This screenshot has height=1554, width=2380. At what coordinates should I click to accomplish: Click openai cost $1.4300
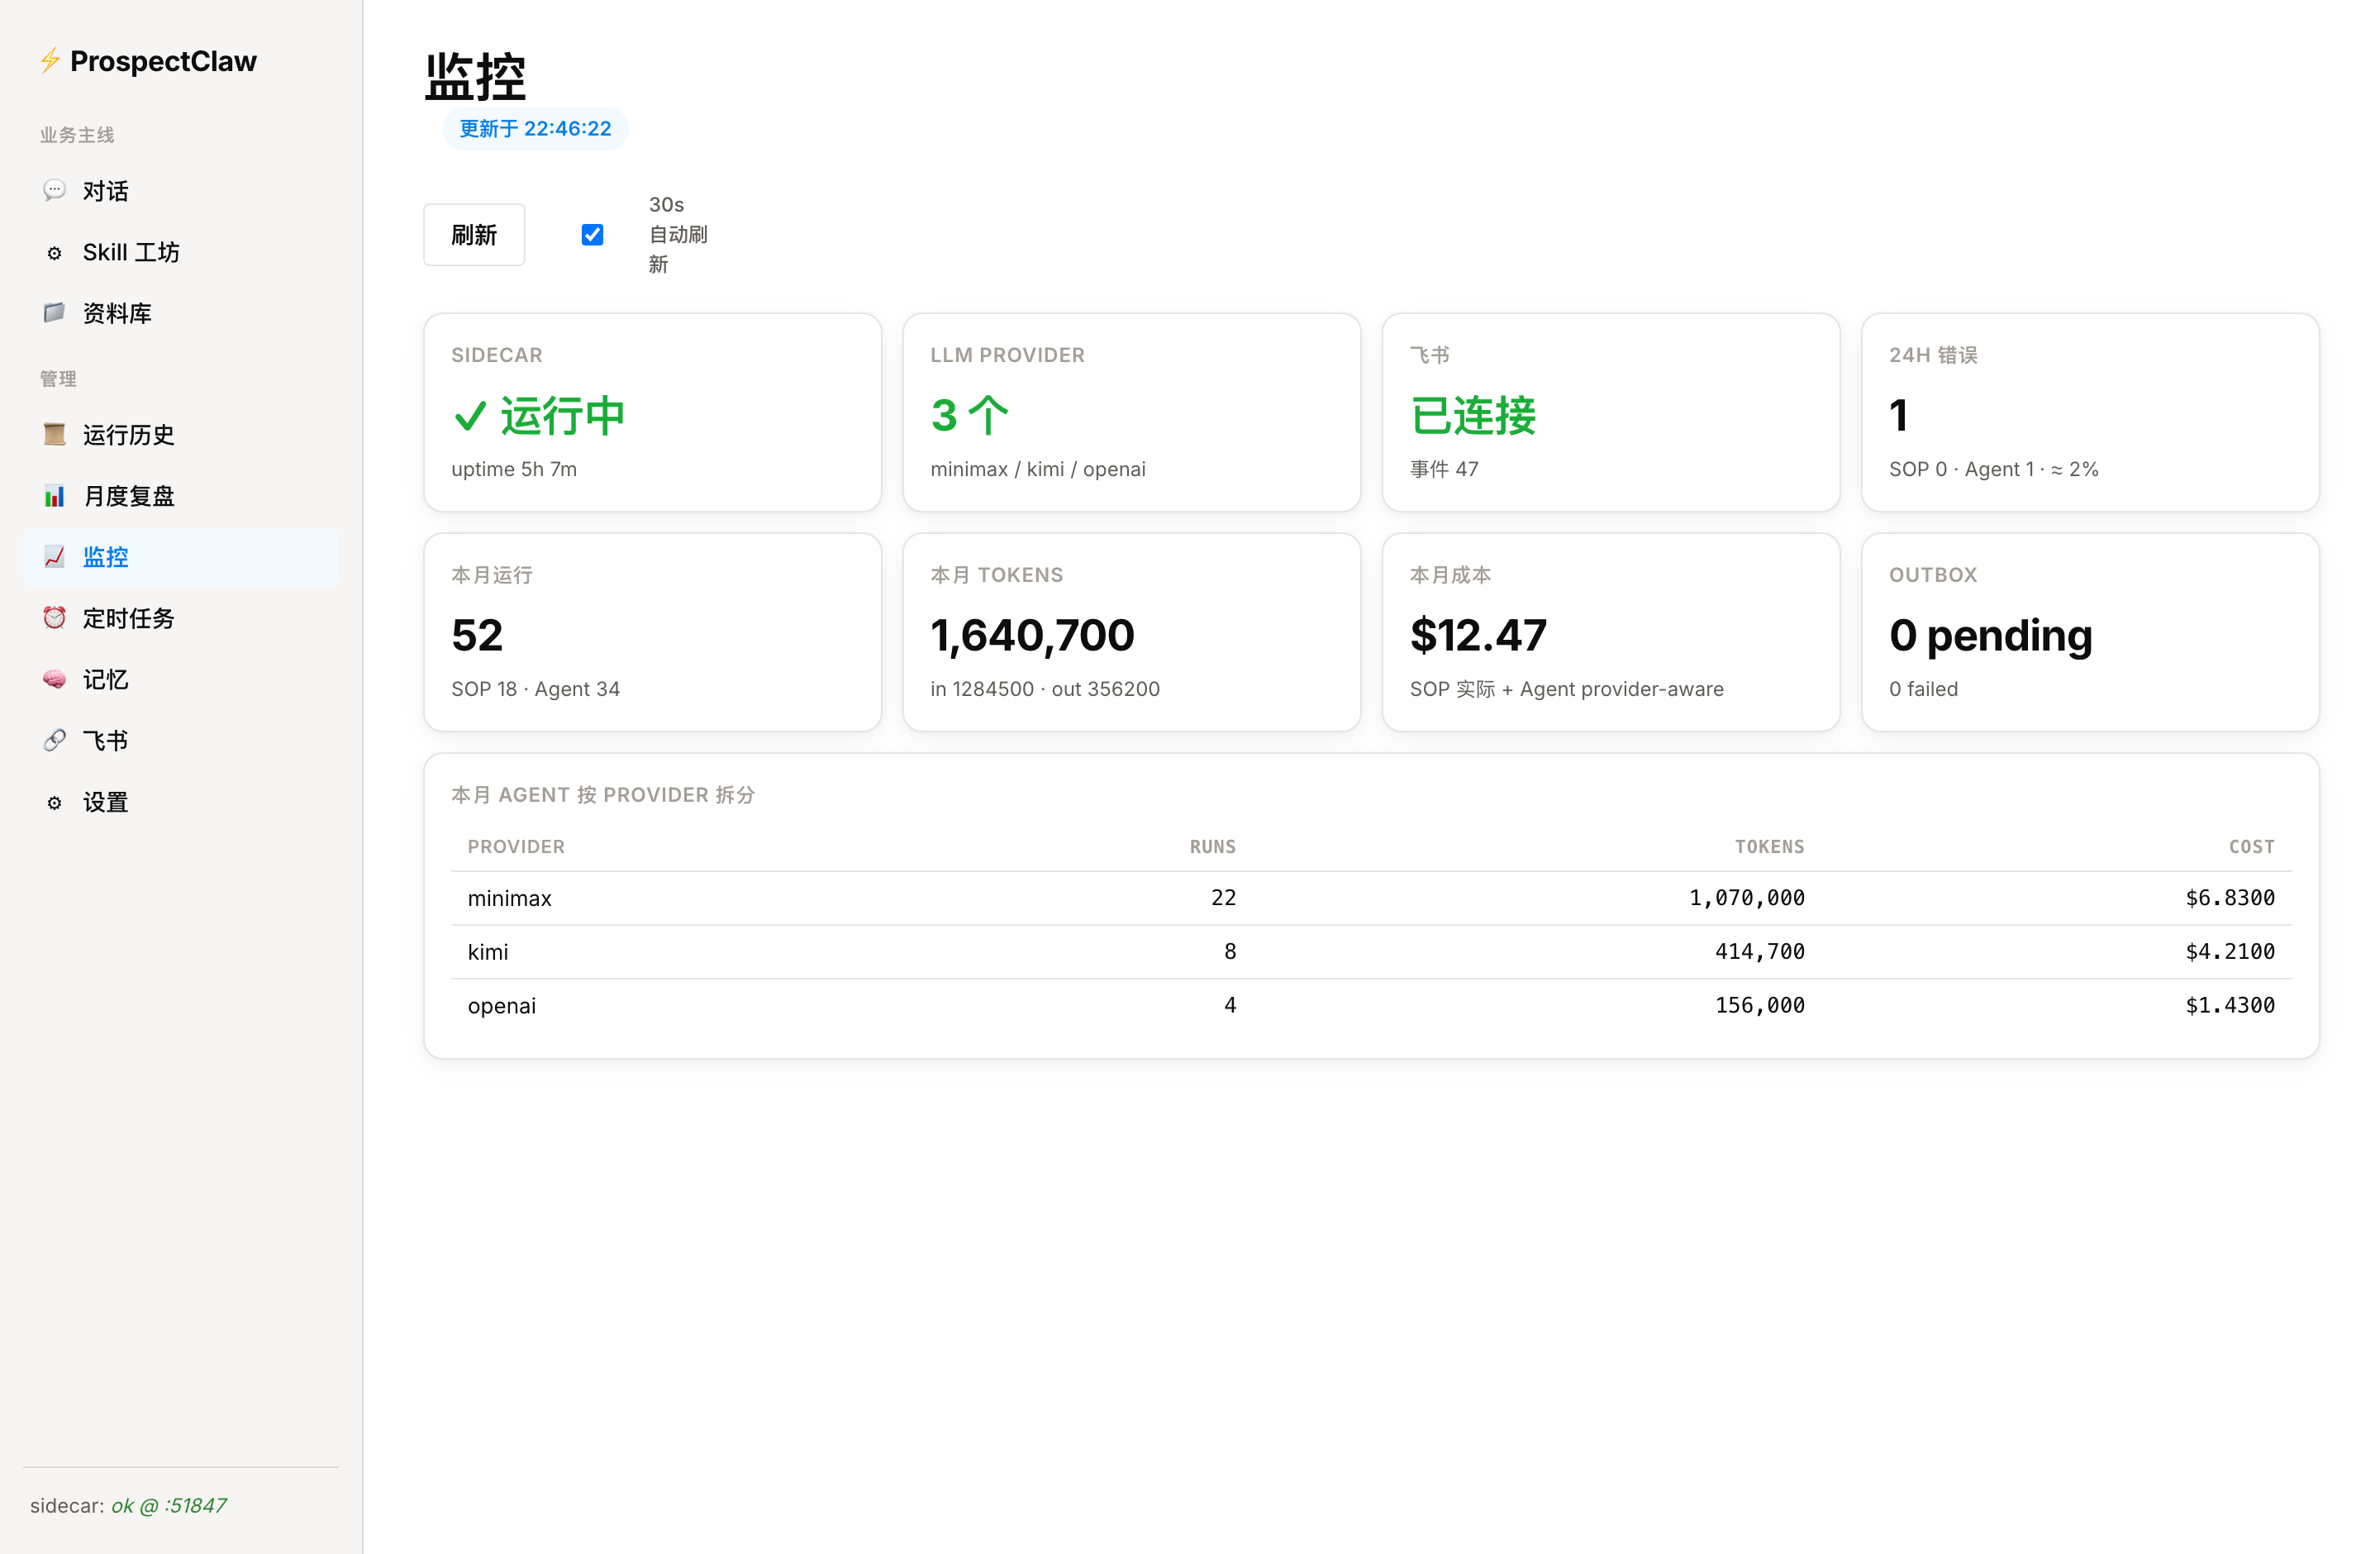[2230, 1005]
